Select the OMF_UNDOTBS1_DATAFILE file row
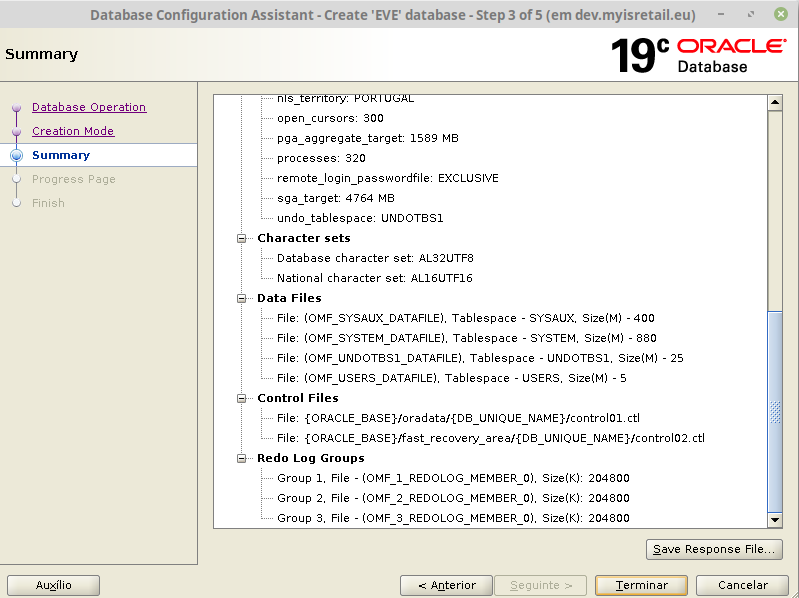 [480, 358]
